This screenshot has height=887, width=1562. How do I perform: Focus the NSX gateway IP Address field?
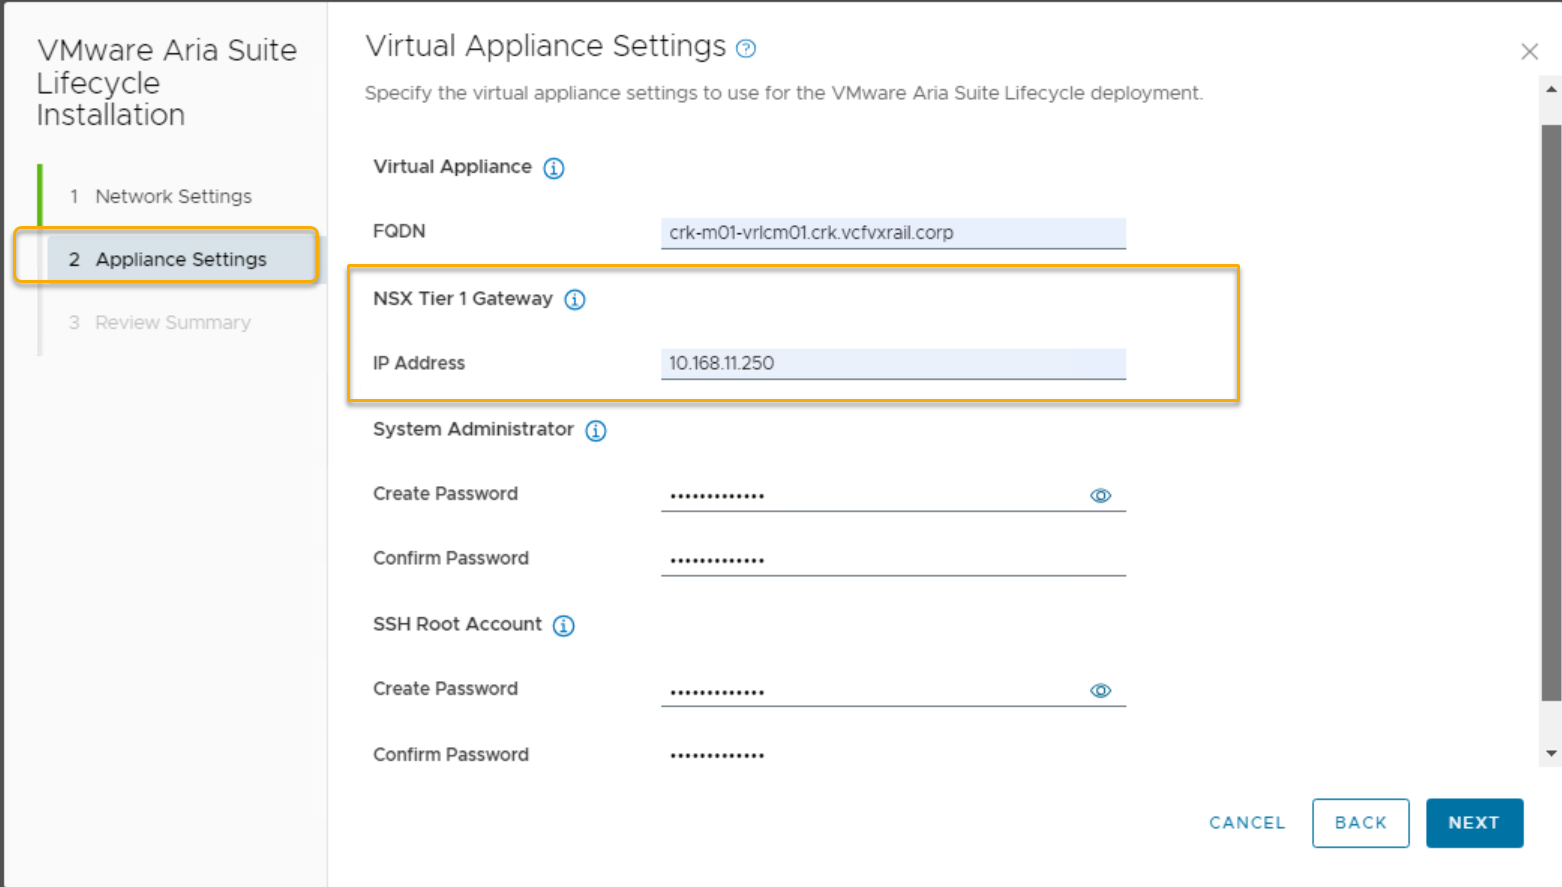pyautogui.click(x=892, y=364)
